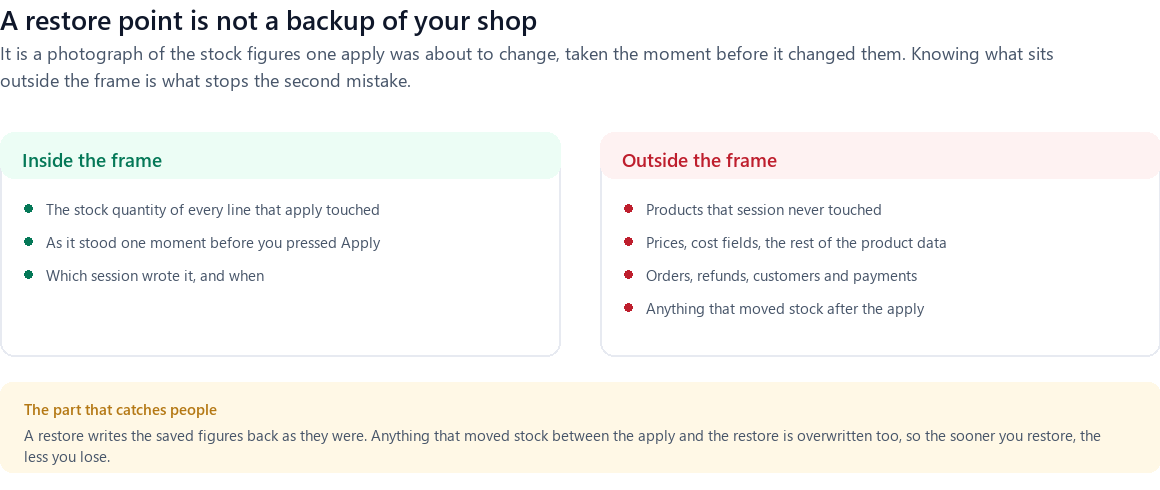Screen dimensions: 1160x490
Task: Click the text 'Which session wrote it, and when'
Action: (155, 276)
